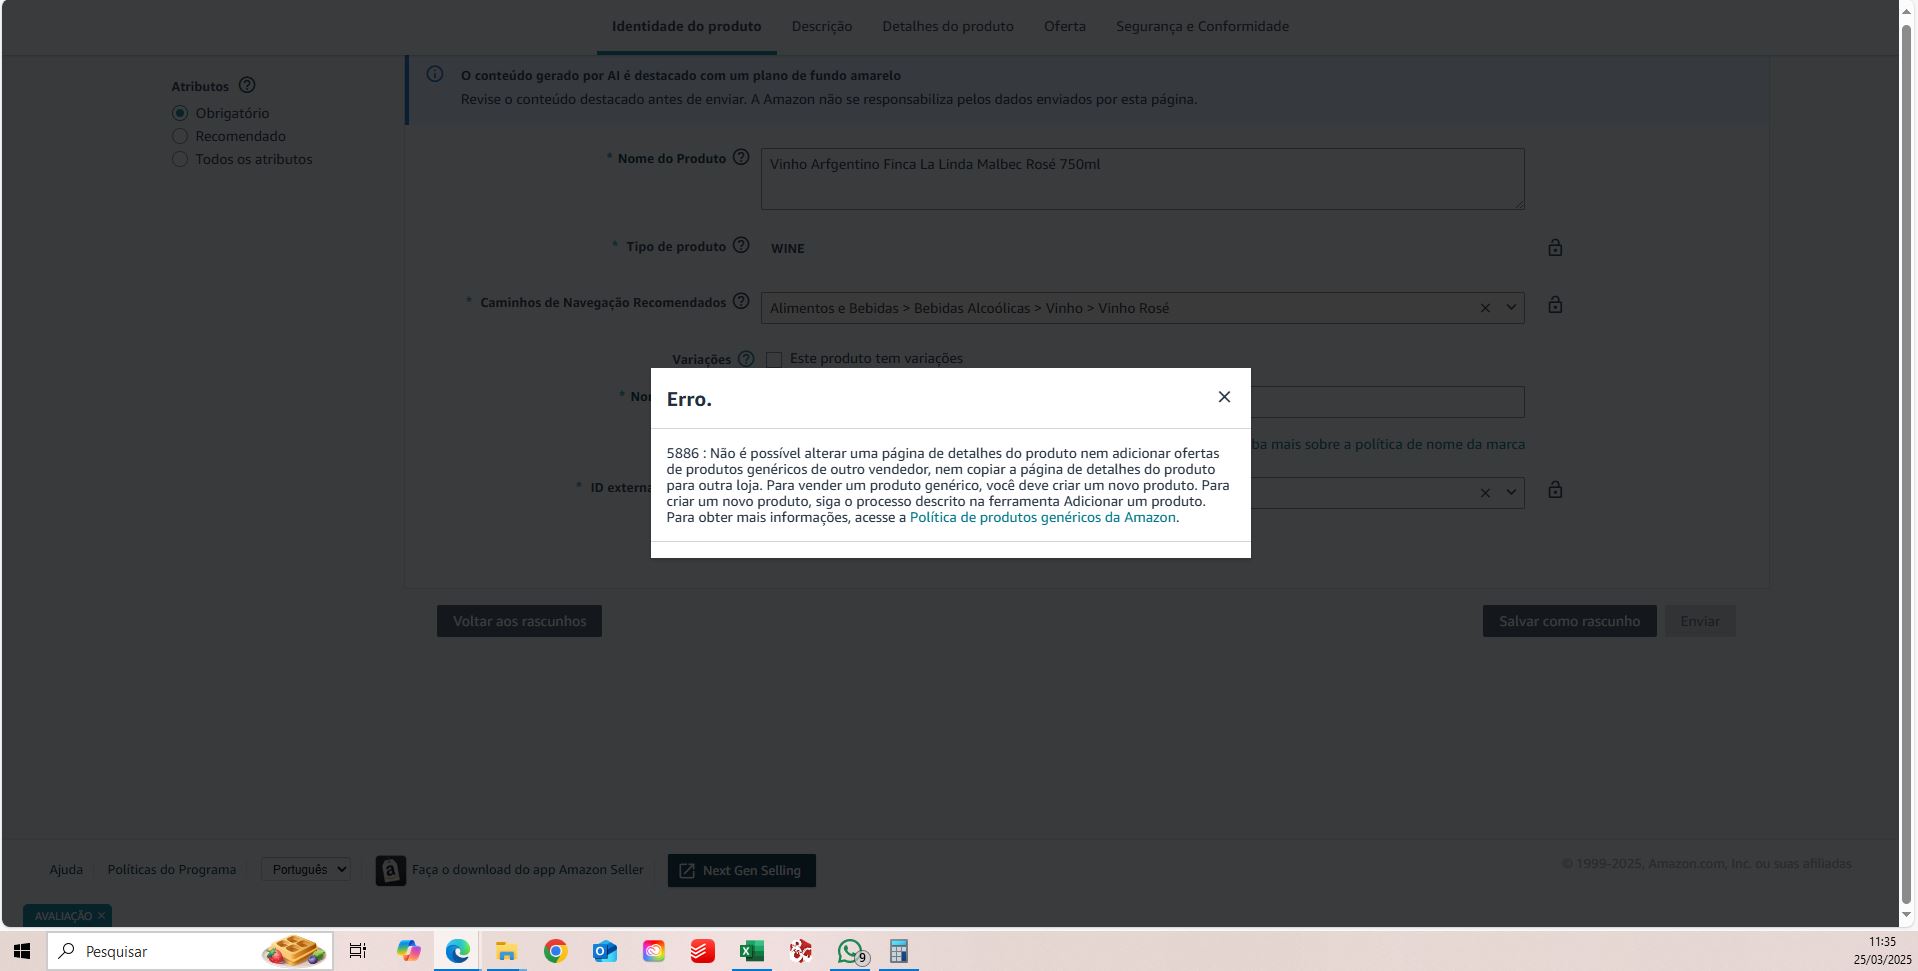The image size is (1918, 971).
Task: Clear the Vinho Rosé navigation path selection
Action: 1485,308
